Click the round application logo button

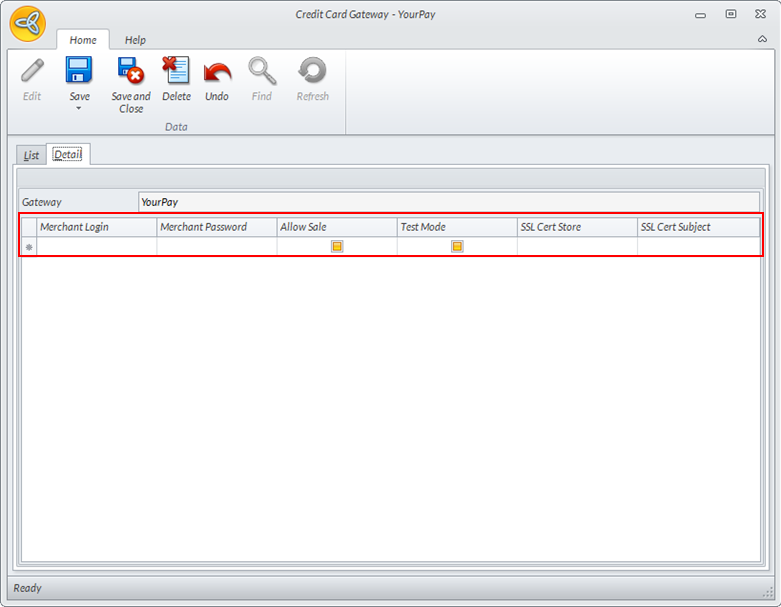pos(28,23)
